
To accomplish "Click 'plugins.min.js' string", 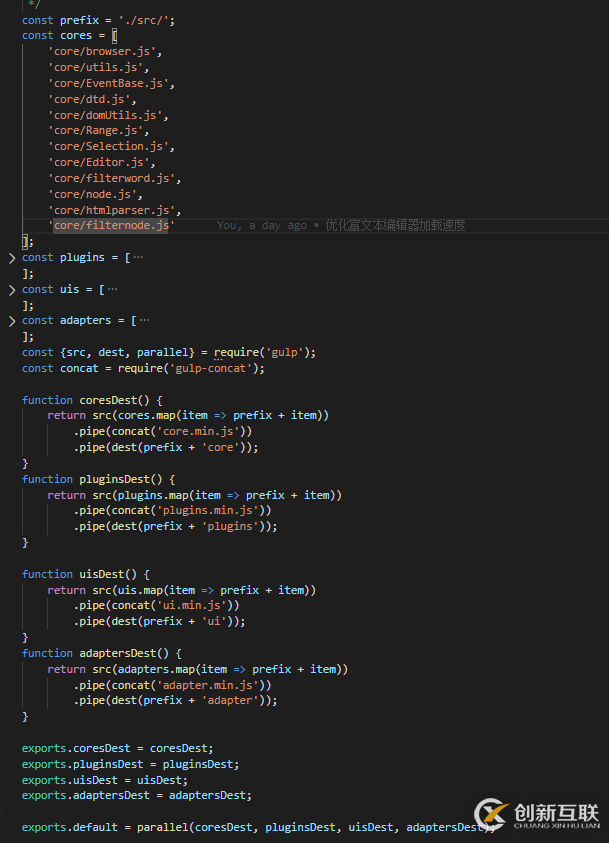I will [207, 511].
